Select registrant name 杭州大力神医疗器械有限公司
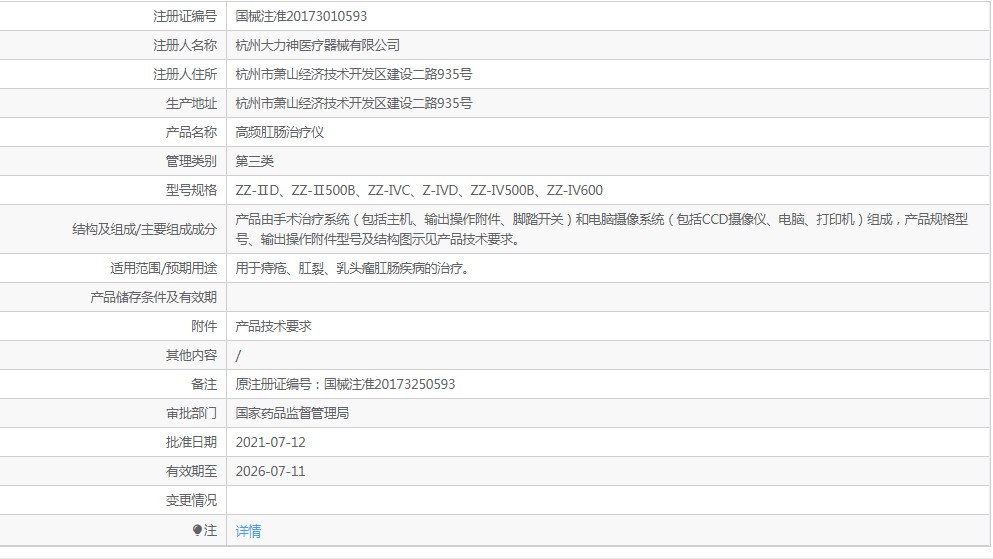This screenshot has width=993, height=559. [x=317, y=45]
